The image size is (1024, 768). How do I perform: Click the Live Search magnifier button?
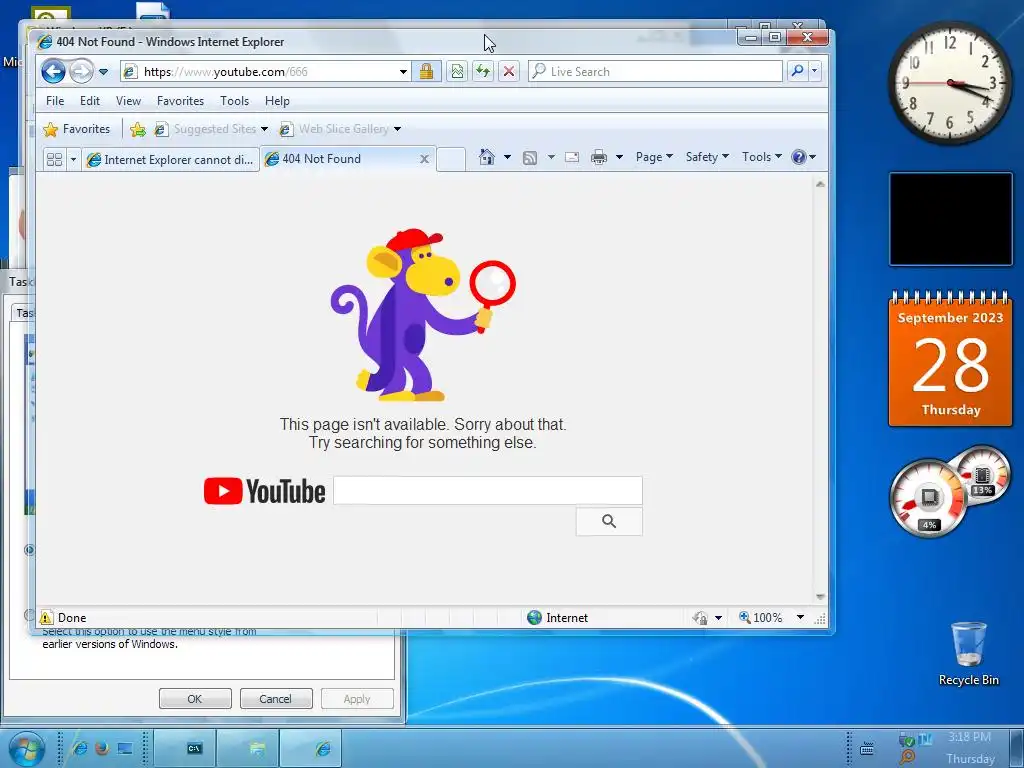click(x=797, y=71)
